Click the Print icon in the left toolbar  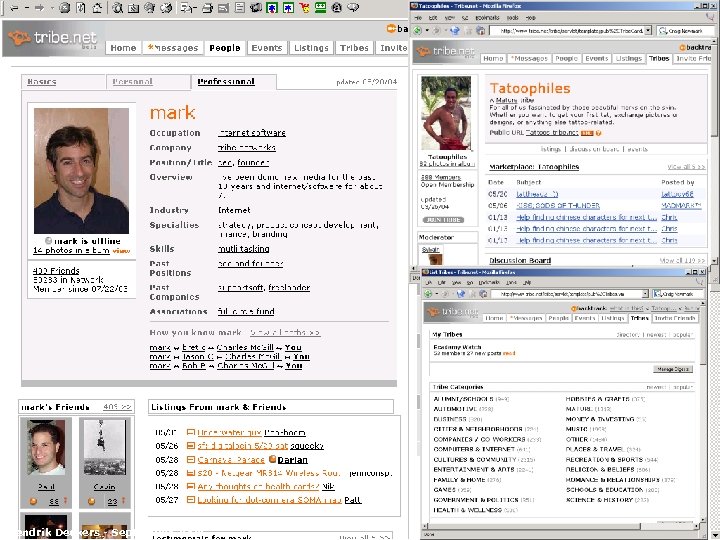[x=208, y=7]
